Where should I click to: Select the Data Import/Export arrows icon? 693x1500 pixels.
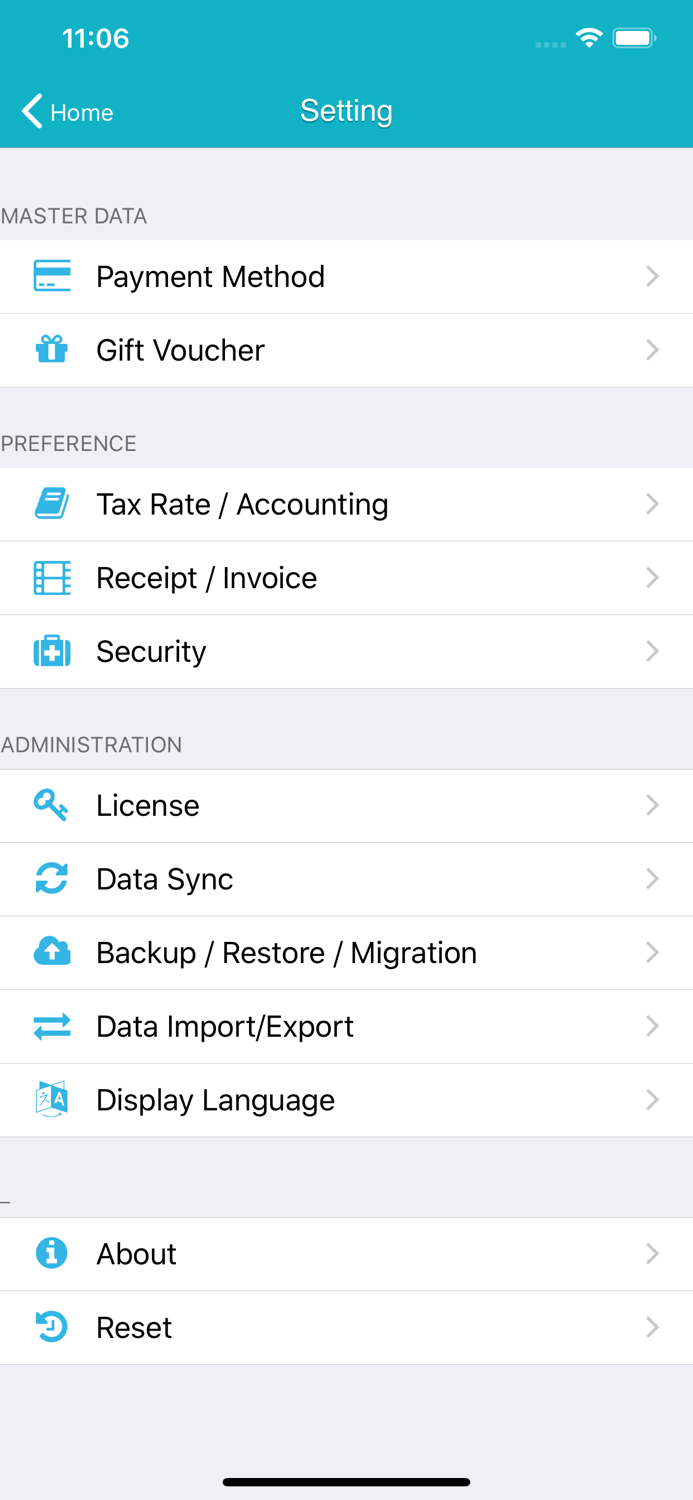click(x=51, y=1026)
